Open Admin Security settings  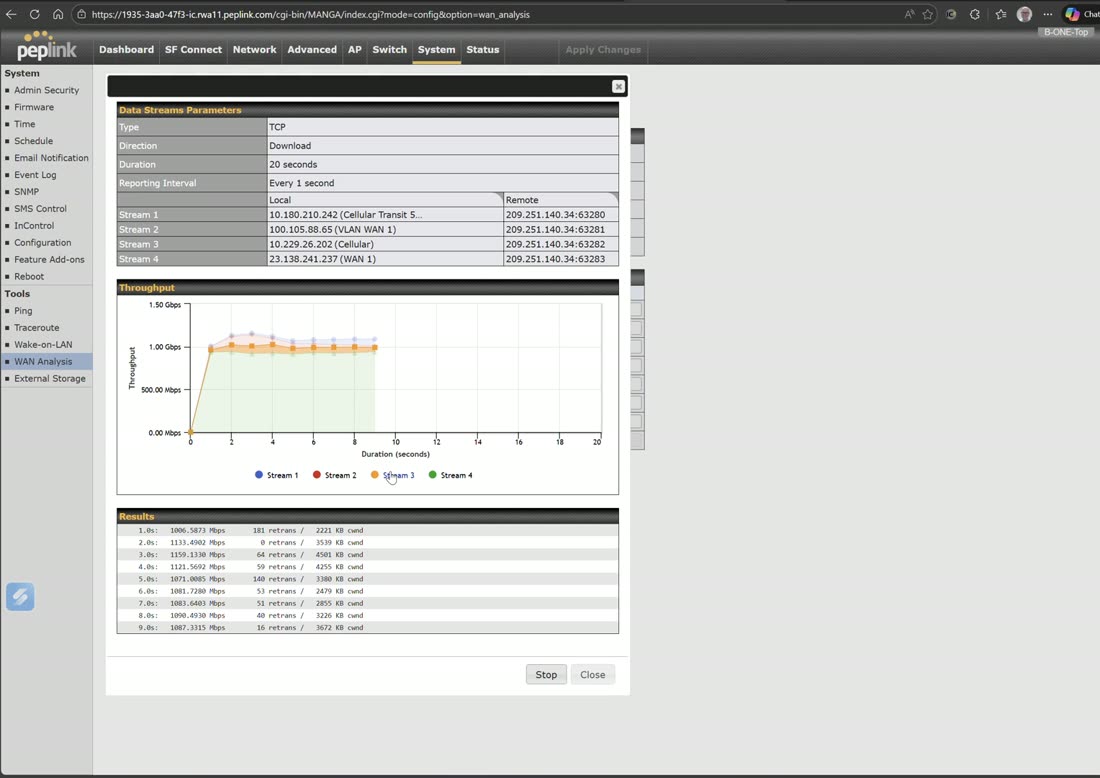coord(46,90)
